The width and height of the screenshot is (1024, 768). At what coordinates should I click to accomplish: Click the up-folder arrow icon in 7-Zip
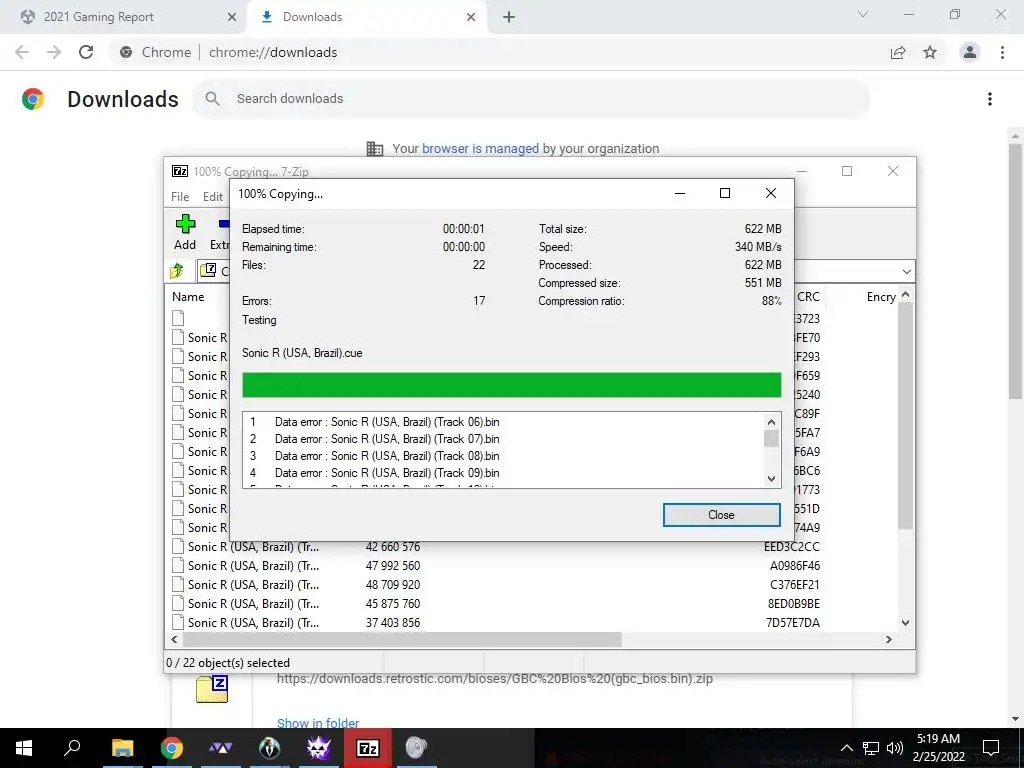(177, 270)
